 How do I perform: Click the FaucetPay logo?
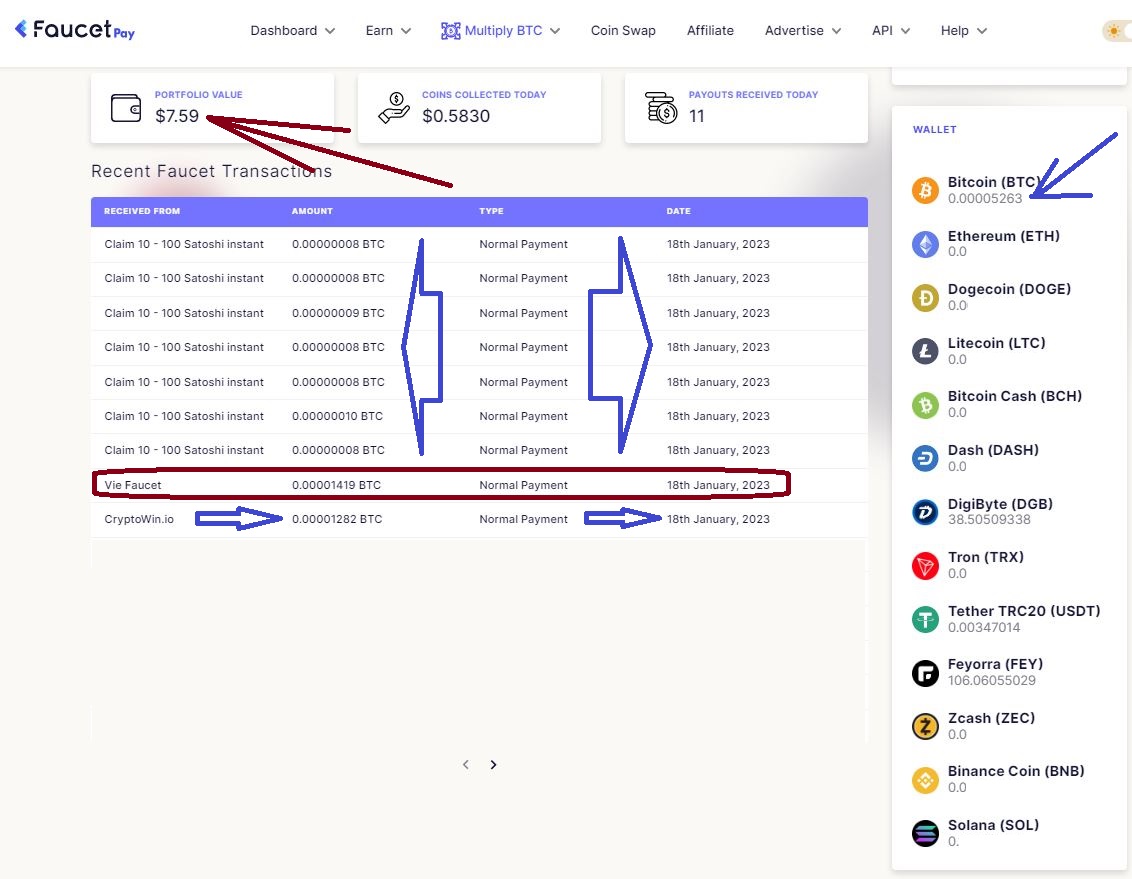74,30
